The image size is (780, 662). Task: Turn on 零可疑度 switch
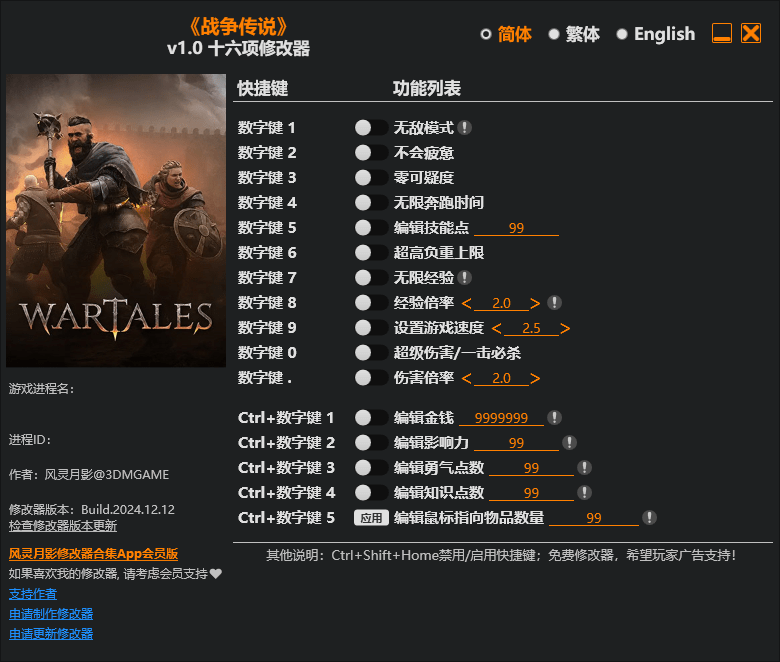(x=371, y=178)
